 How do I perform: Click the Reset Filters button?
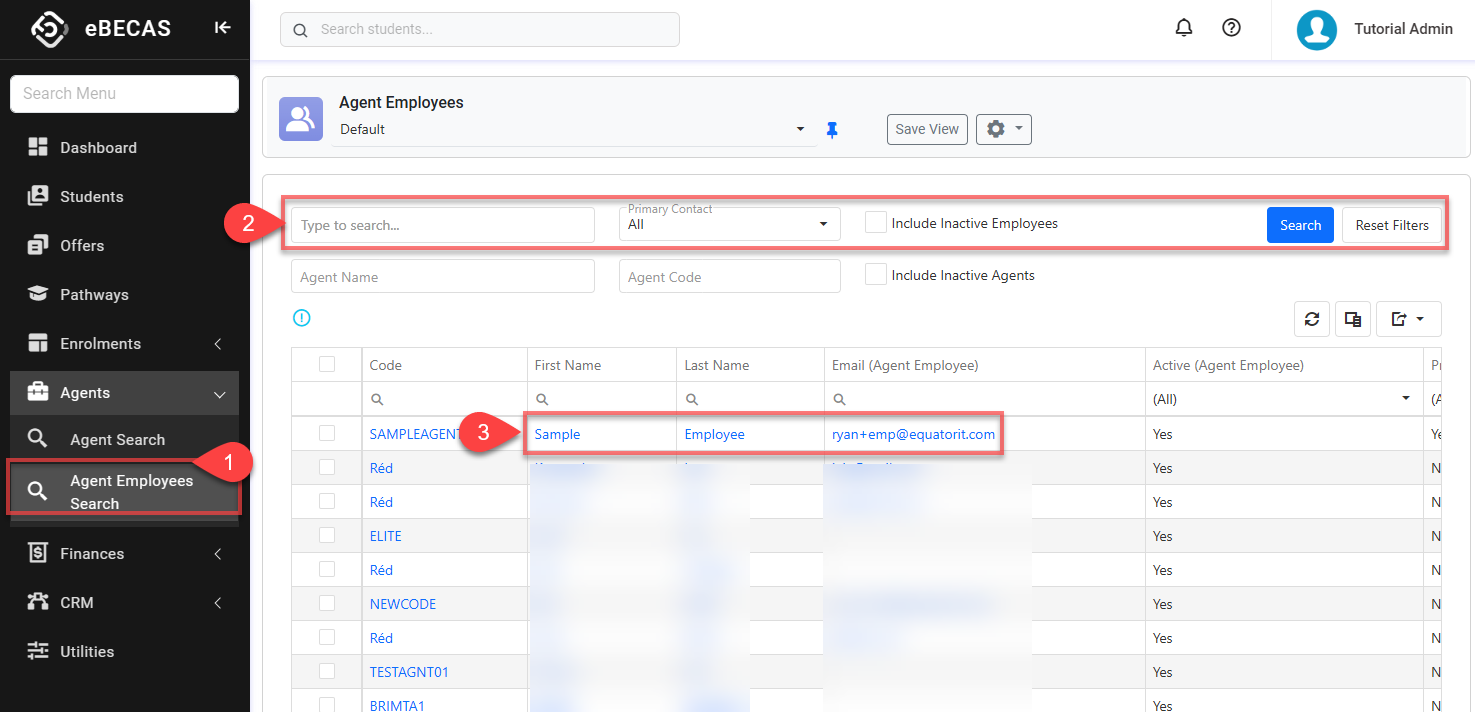[1392, 225]
